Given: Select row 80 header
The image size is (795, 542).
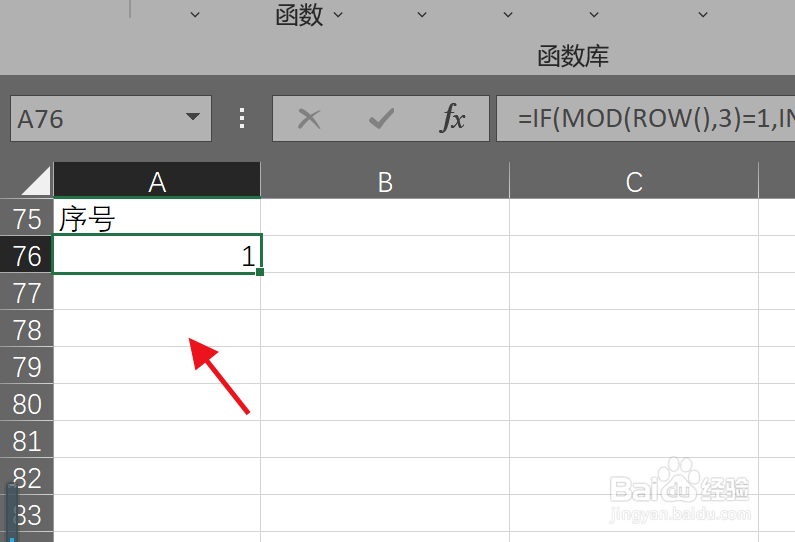Looking at the screenshot, I should pyautogui.click(x=26, y=402).
